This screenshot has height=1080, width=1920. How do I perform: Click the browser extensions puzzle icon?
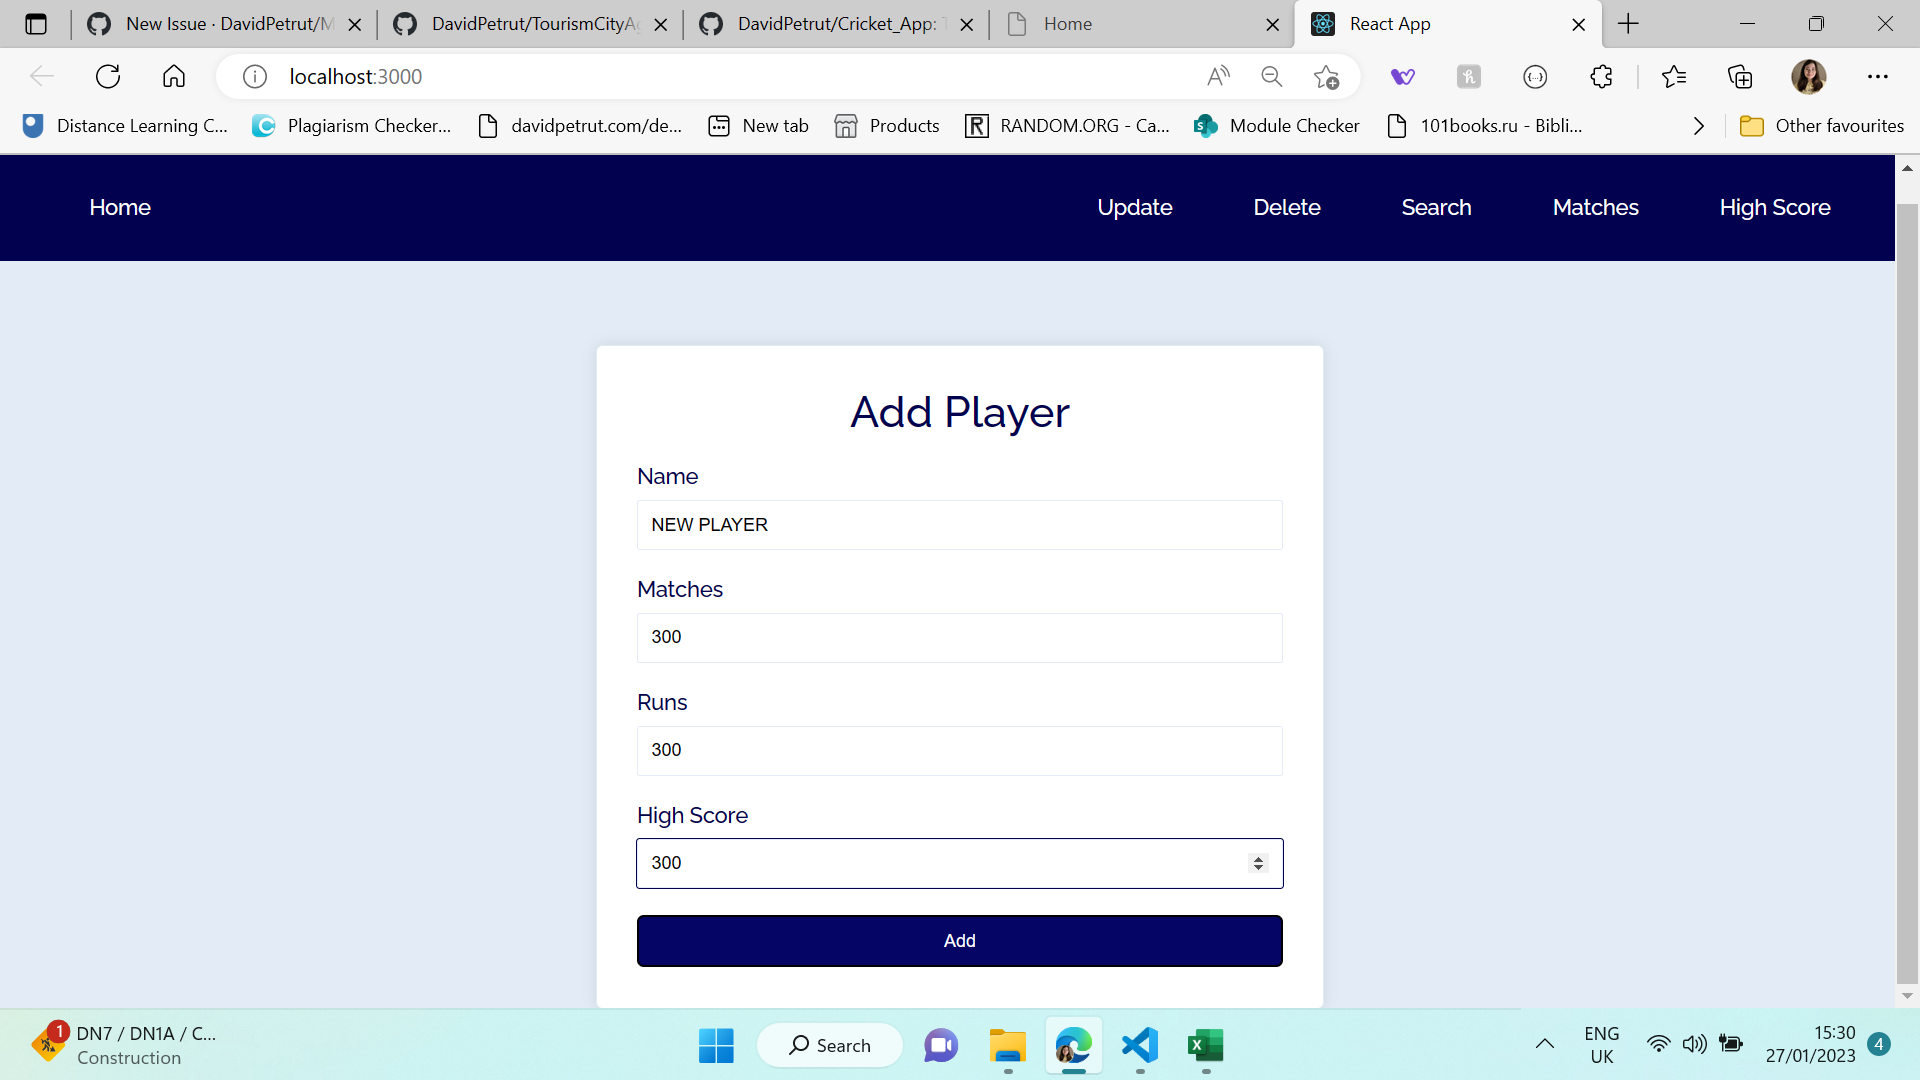1601,76
